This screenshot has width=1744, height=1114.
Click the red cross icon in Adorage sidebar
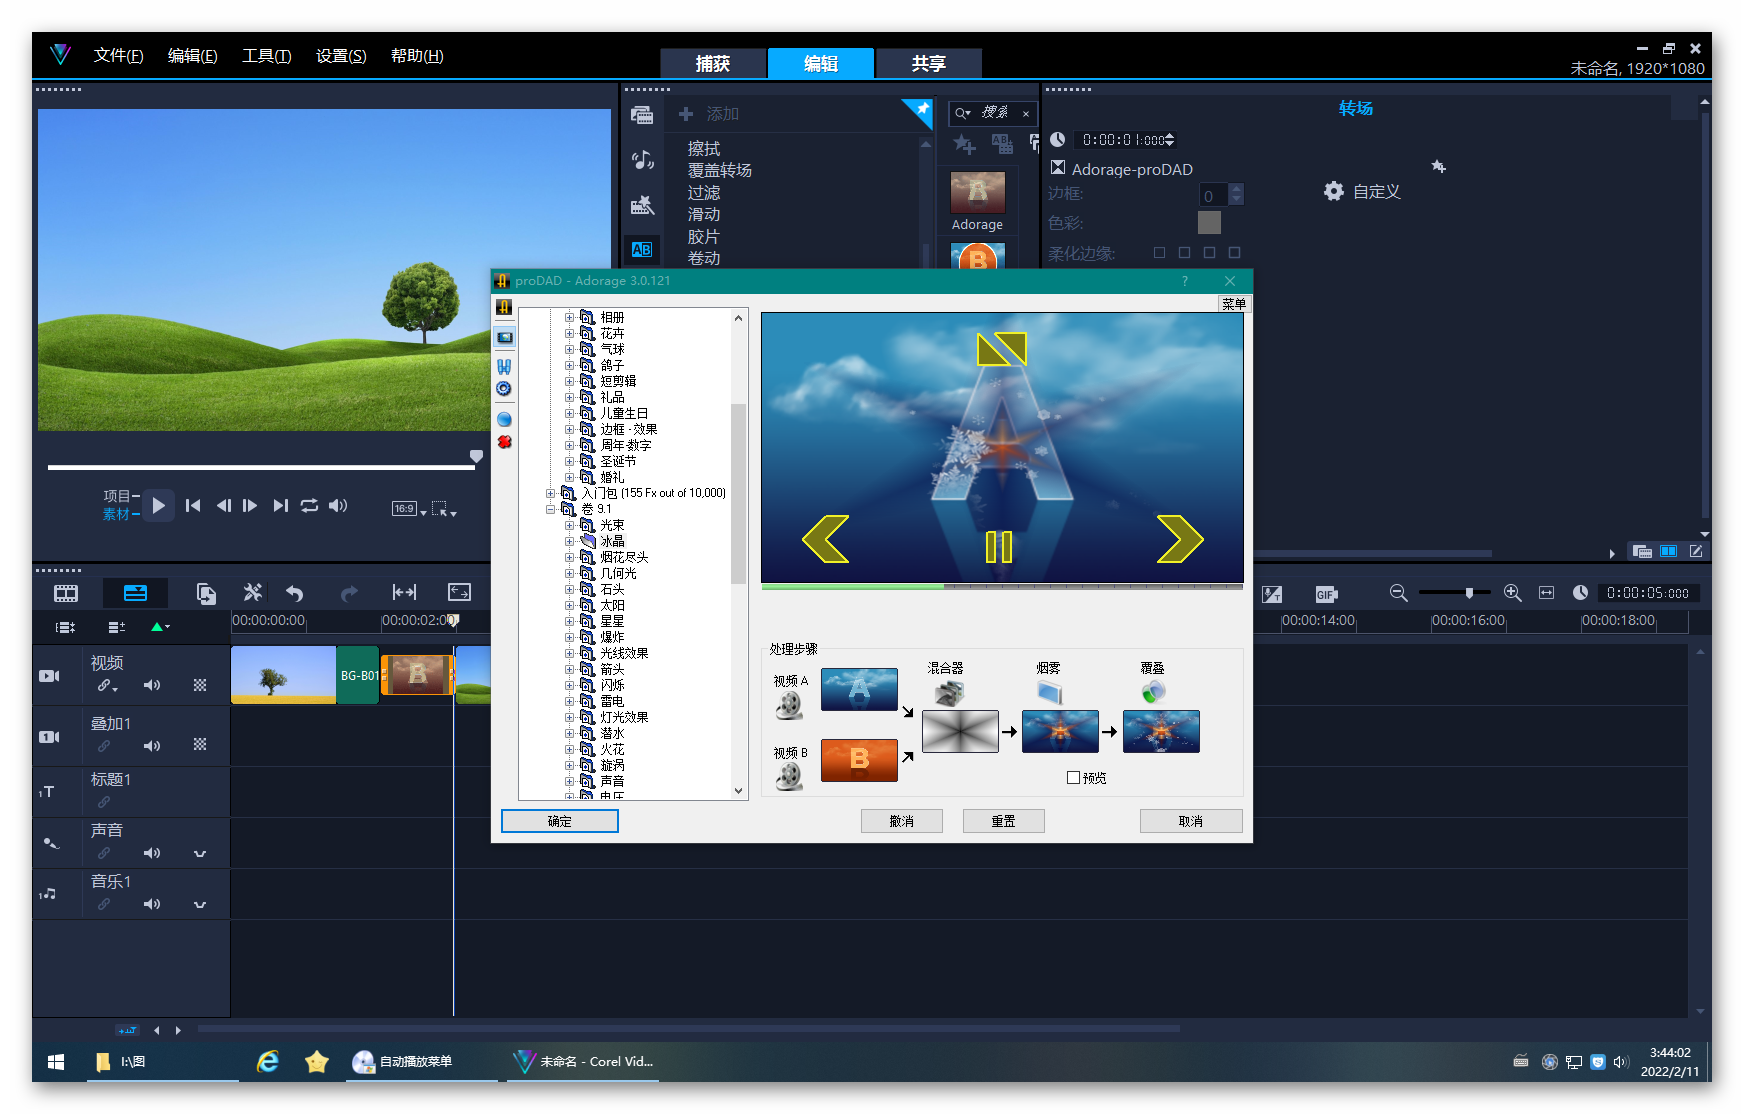pyautogui.click(x=504, y=442)
